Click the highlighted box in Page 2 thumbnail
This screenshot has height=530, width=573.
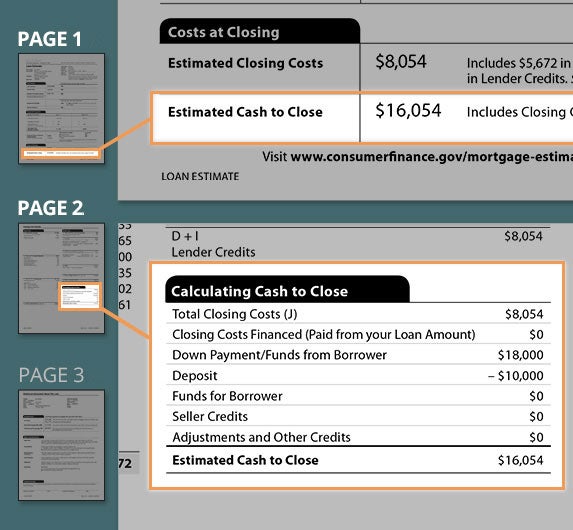pos(79,296)
